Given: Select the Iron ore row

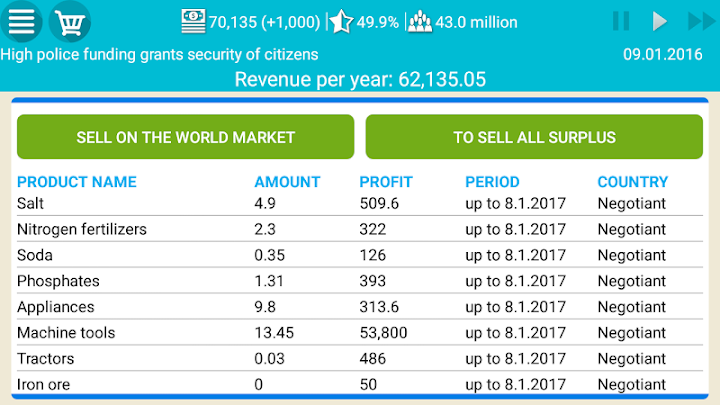Looking at the screenshot, I should tap(360, 384).
